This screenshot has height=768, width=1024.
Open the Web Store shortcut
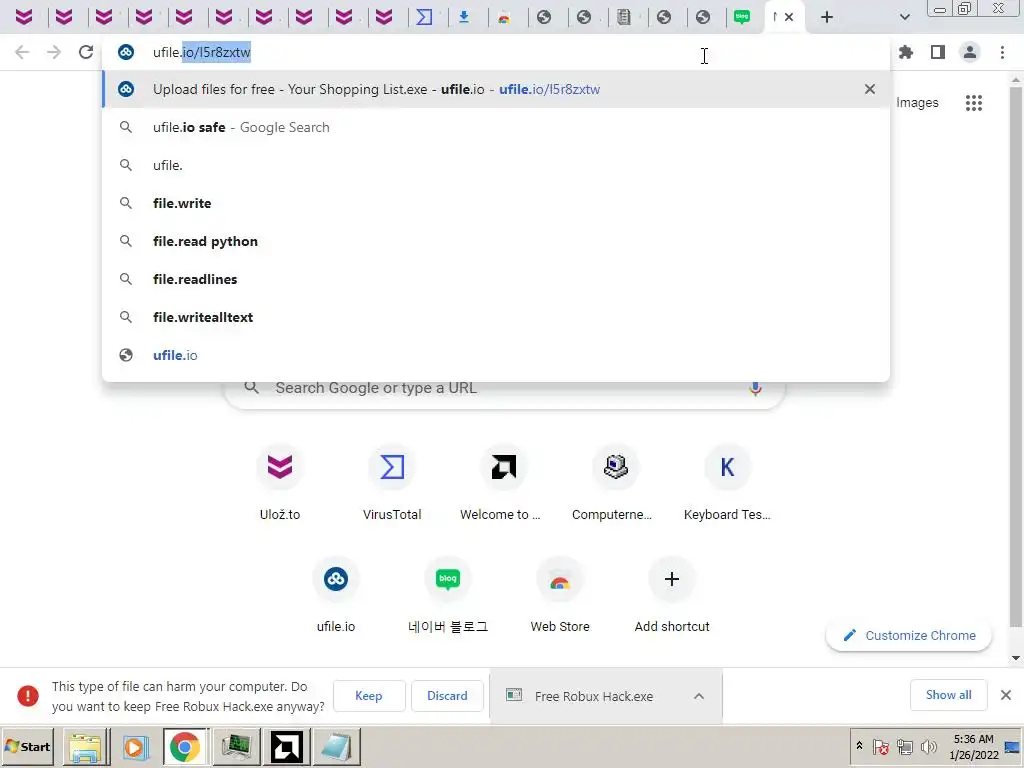pyautogui.click(x=560, y=595)
